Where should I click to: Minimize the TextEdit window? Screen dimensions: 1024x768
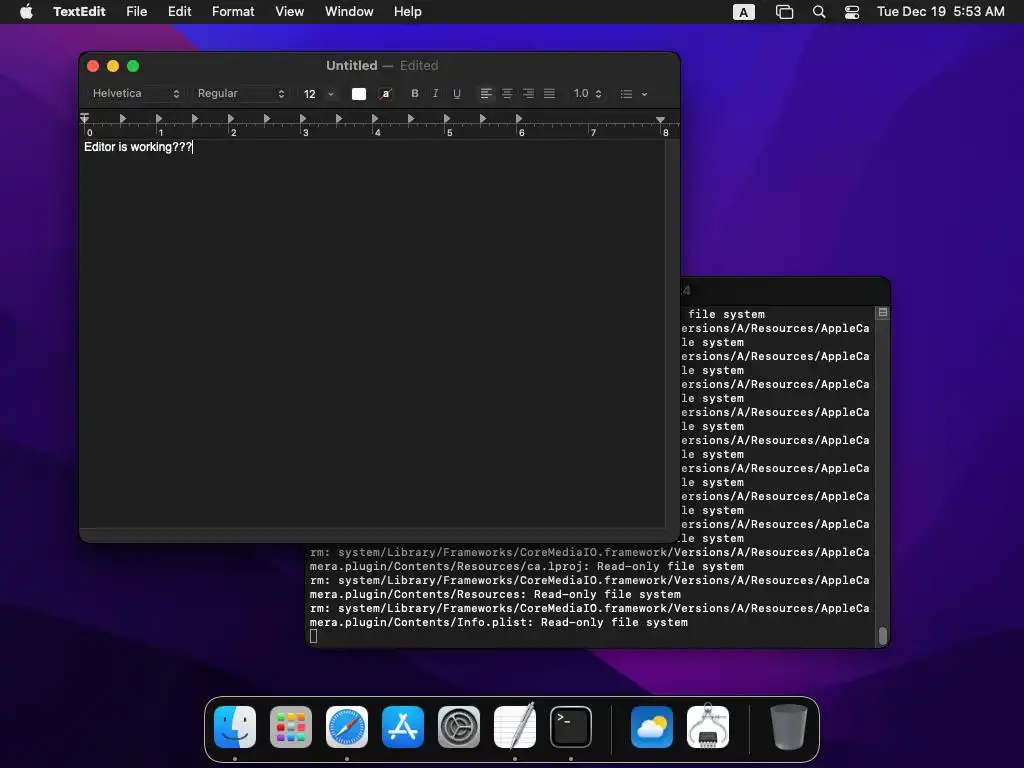pyautogui.click(x=113, y=66)
